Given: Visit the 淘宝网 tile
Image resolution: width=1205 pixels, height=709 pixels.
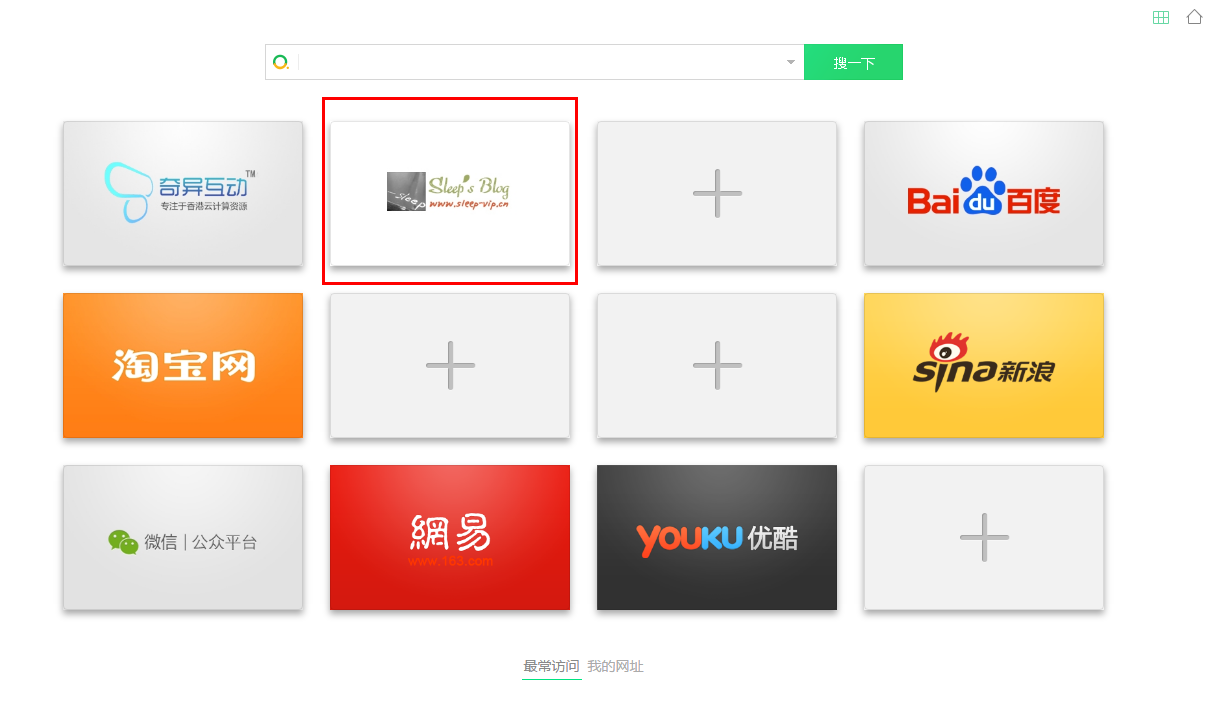Looking at the screenshot, I should [183, 365].
